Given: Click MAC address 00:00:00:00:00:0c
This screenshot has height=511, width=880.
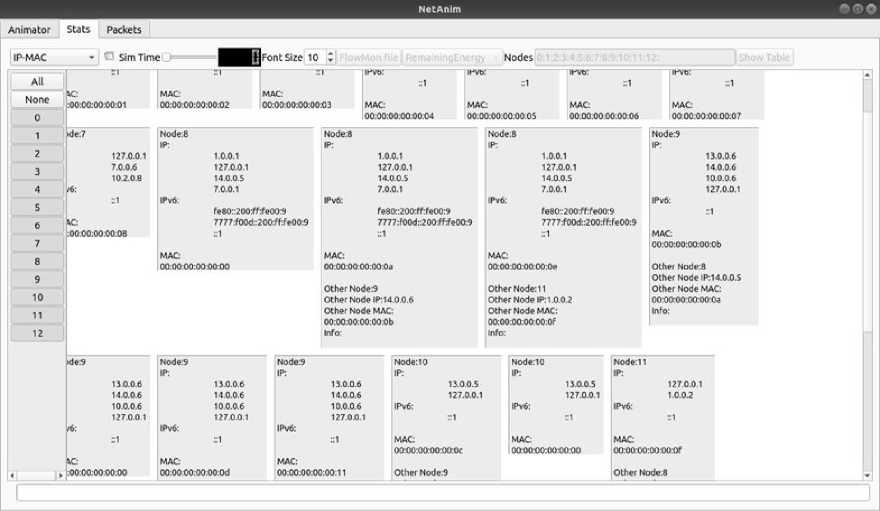Looking at the screenshot, I should [428, 450].
